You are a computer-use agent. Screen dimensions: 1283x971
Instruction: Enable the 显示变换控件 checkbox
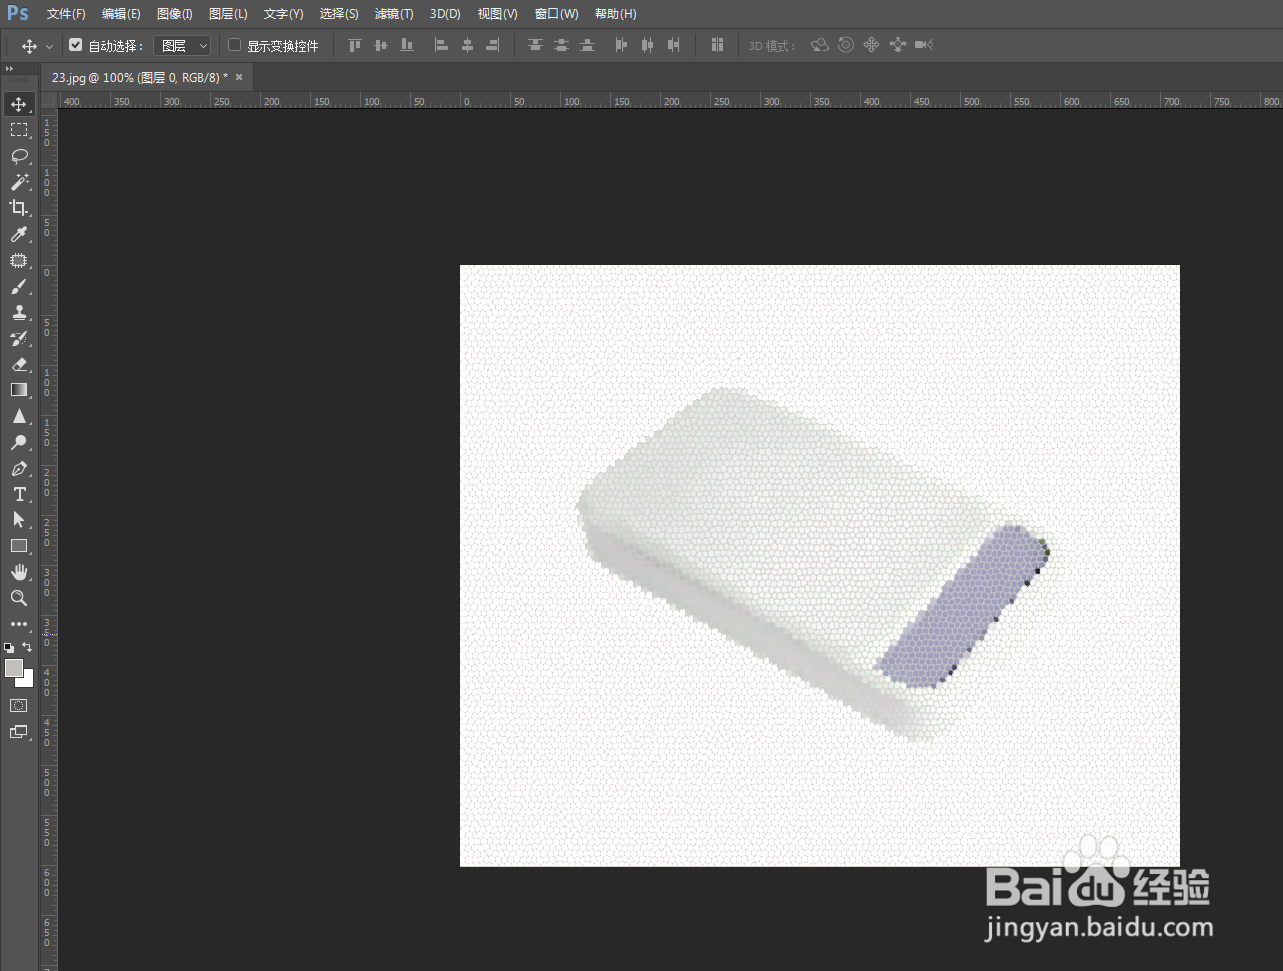[235, 45]
